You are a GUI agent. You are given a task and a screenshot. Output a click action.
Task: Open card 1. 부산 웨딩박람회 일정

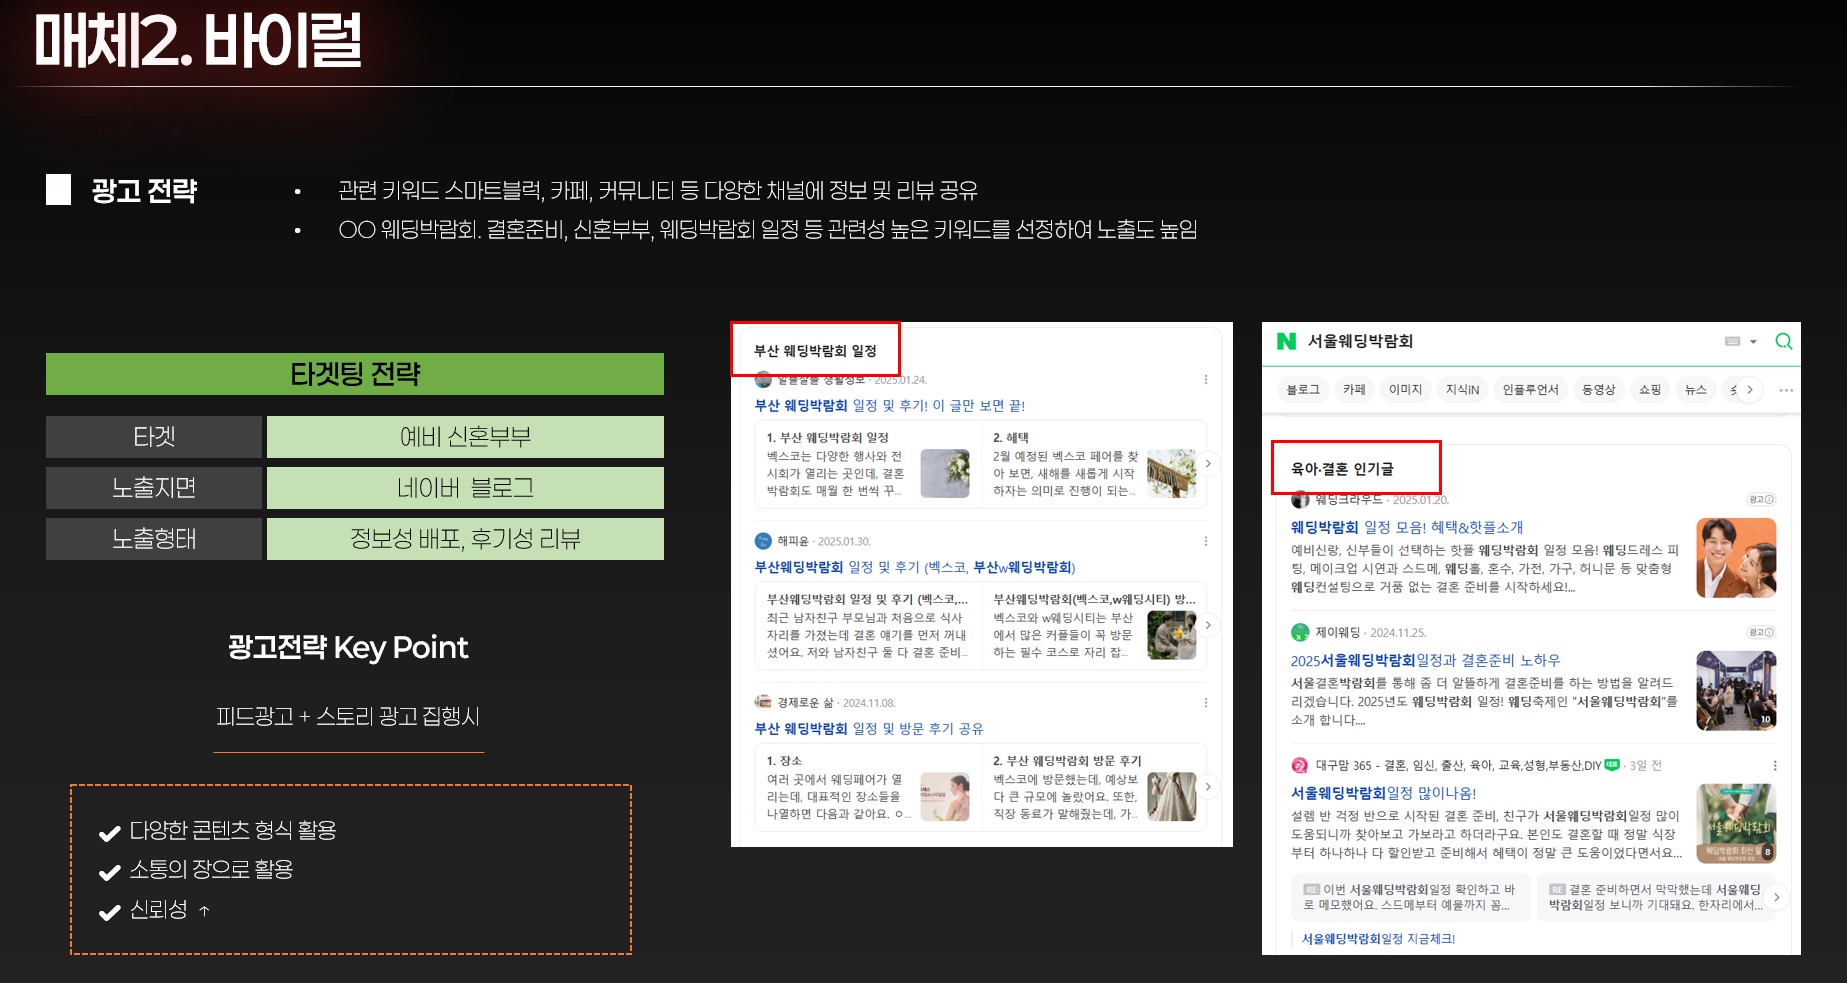tap(868, 464)
